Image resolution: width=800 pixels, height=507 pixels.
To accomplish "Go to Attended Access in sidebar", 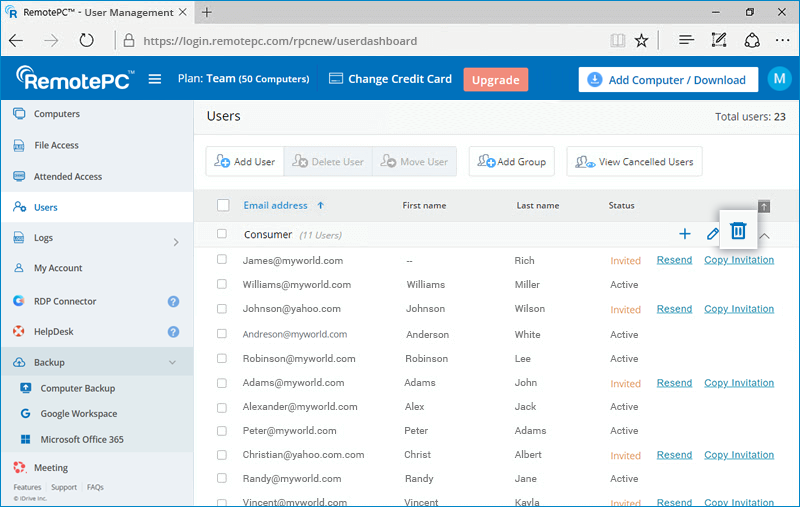I will pos(67,177).
